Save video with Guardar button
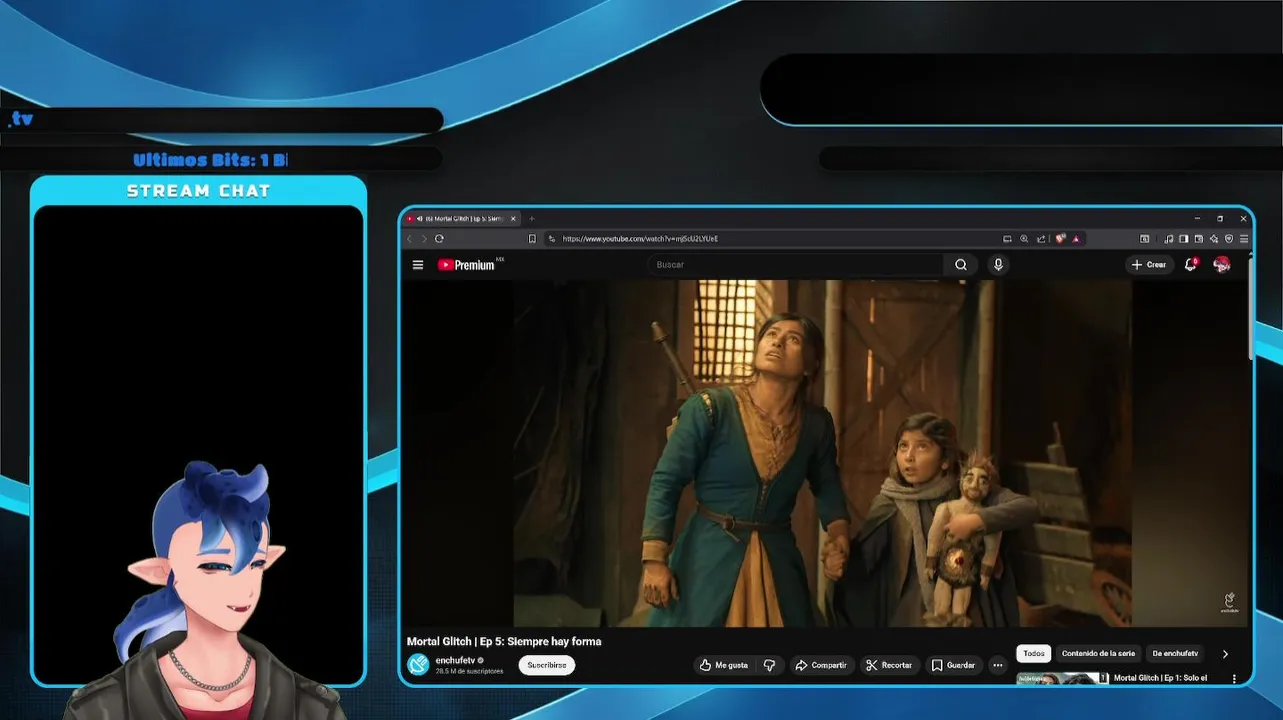The height and width of the screenshot is (720, 1283). click(x=953, y=665)
